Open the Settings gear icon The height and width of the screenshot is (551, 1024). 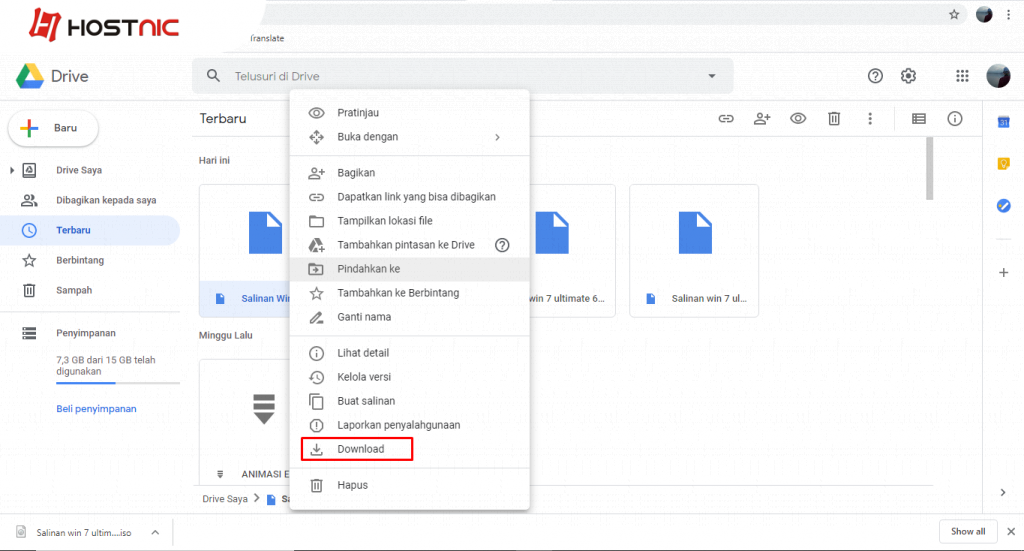click(x=908, y=76)
